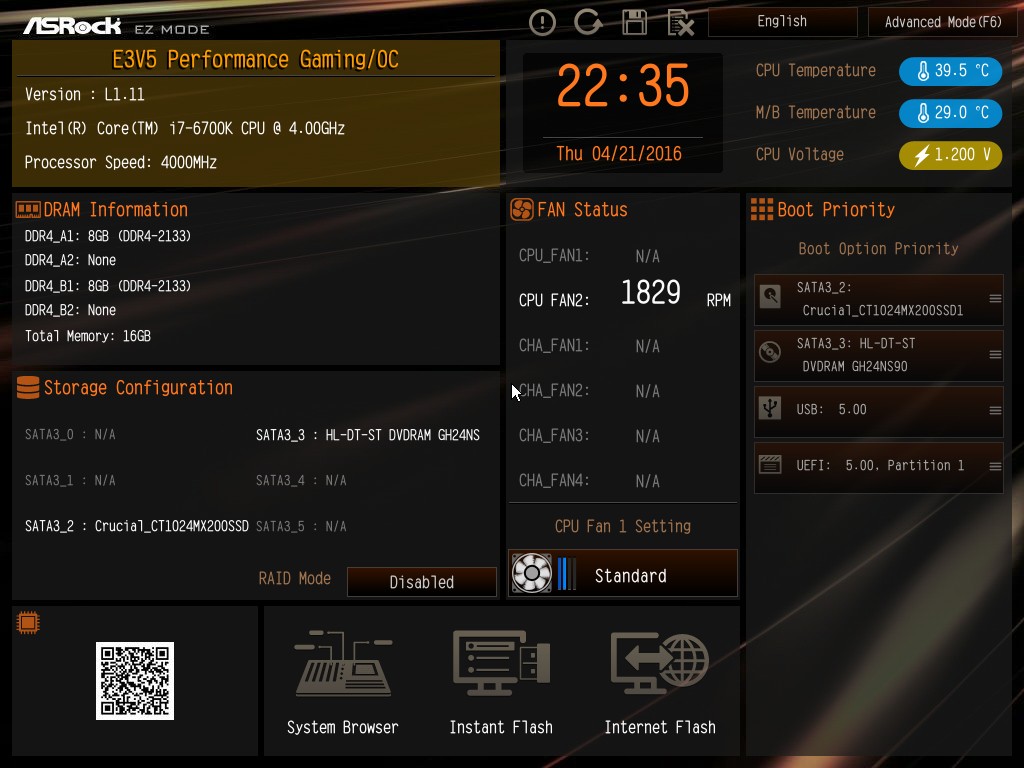Launch the Instant Flash utility
Image resolution: width=1024 pixels, height=768 pixels.
tap(501, 682)
